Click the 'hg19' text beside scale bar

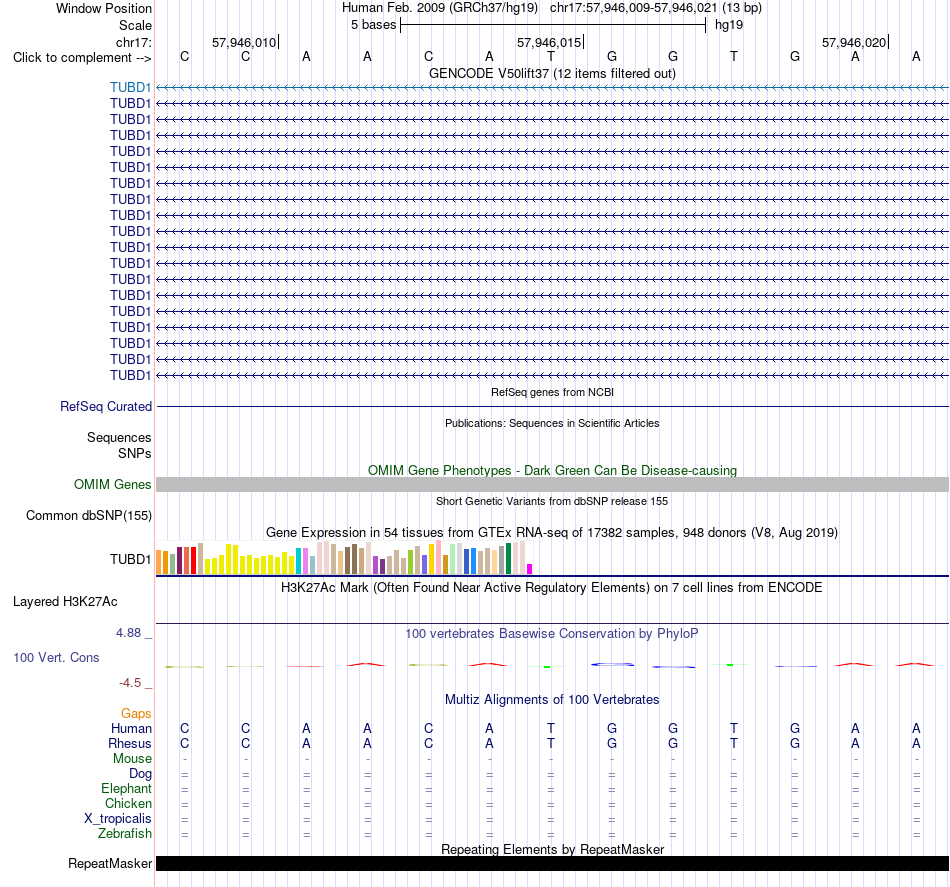click(x=729, y=25)
